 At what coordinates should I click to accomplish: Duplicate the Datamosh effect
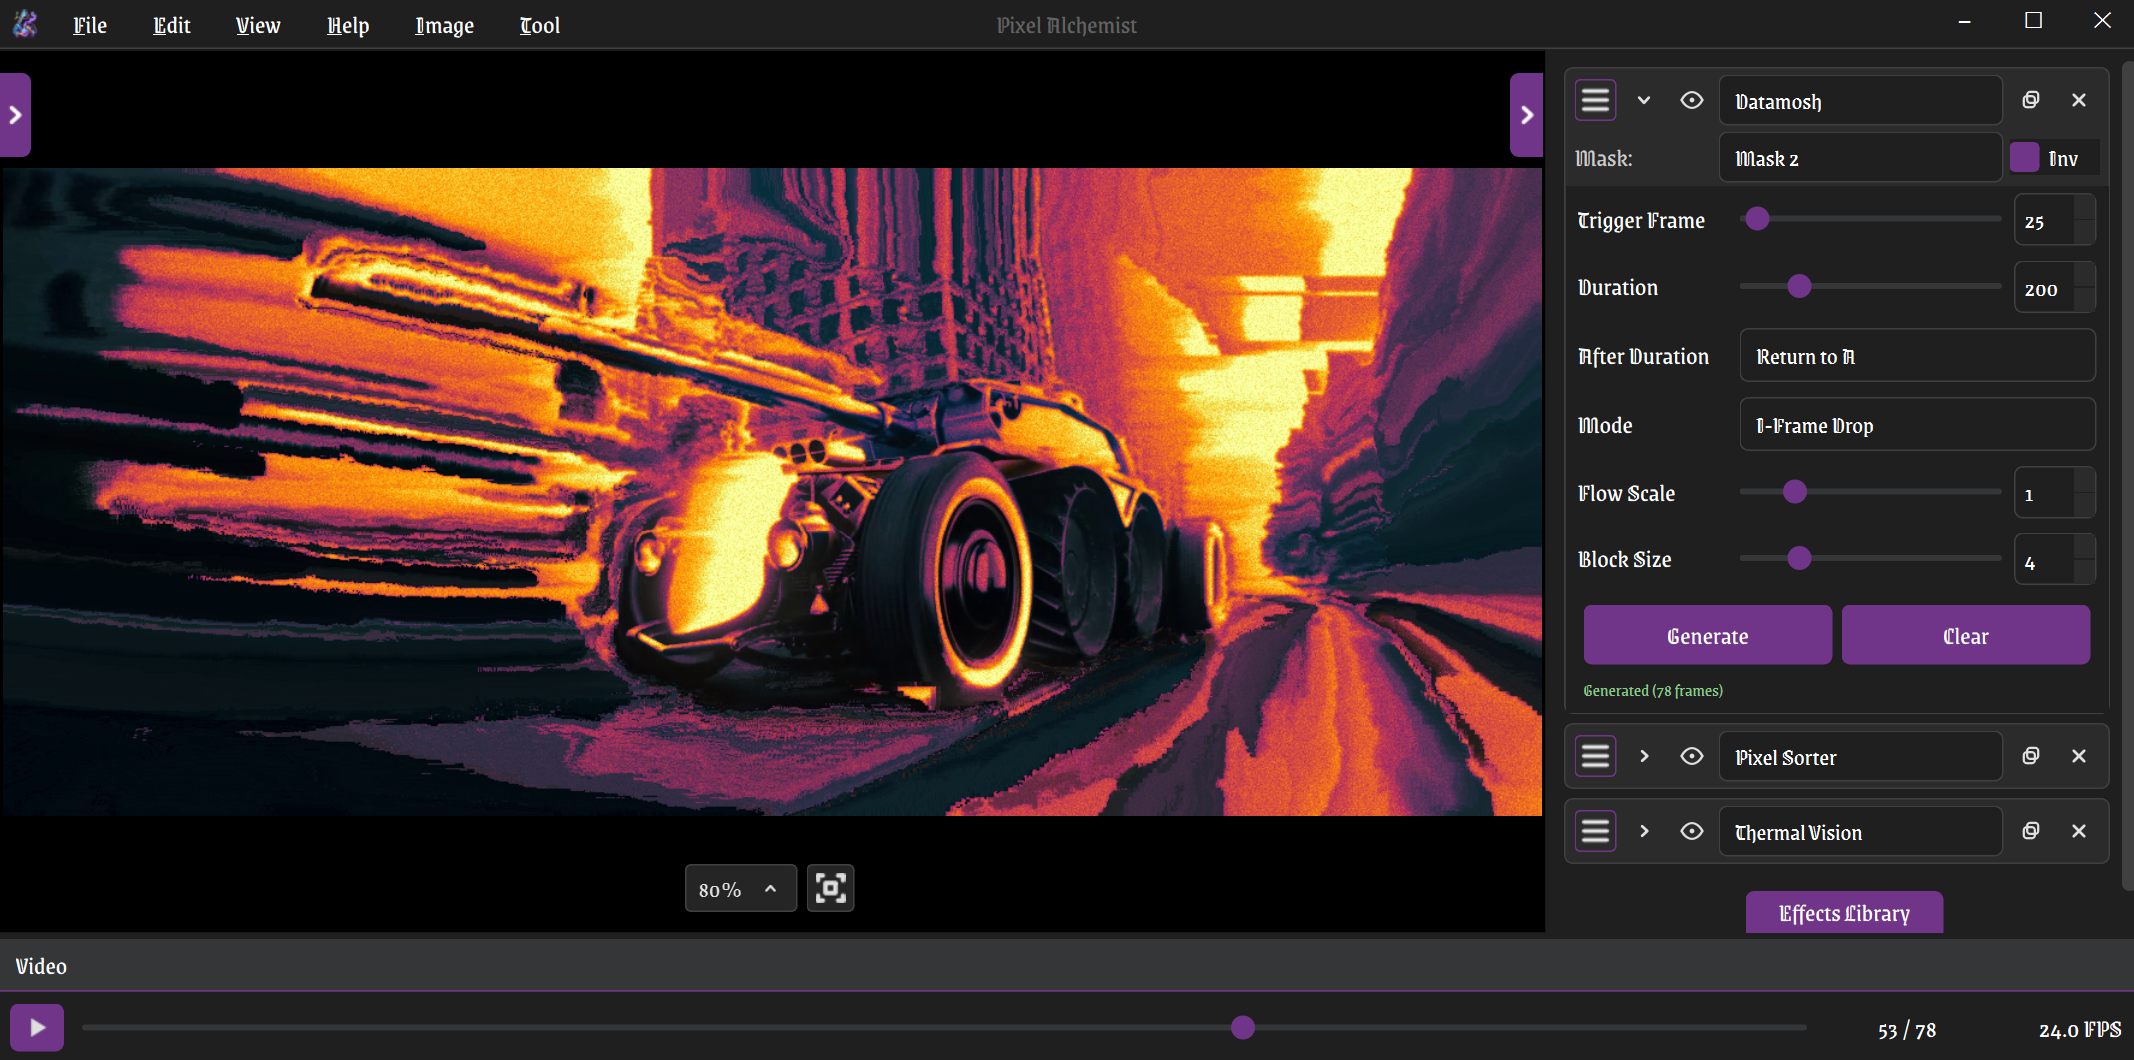click(x=2031, y=100)
